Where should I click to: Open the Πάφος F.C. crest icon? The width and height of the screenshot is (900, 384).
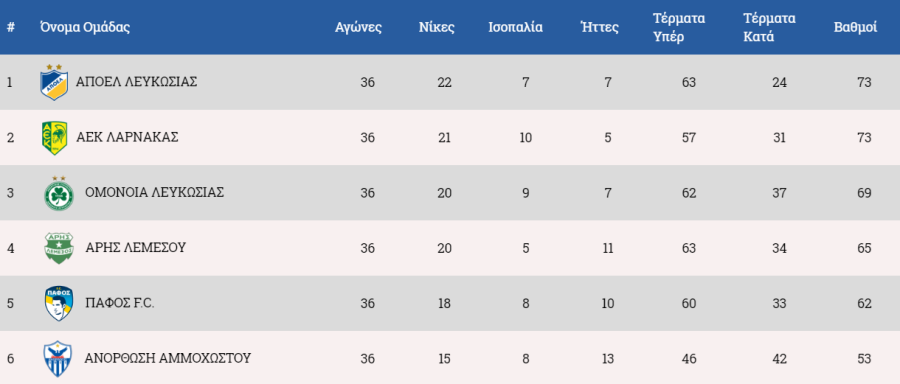click(x=59, y=303)
